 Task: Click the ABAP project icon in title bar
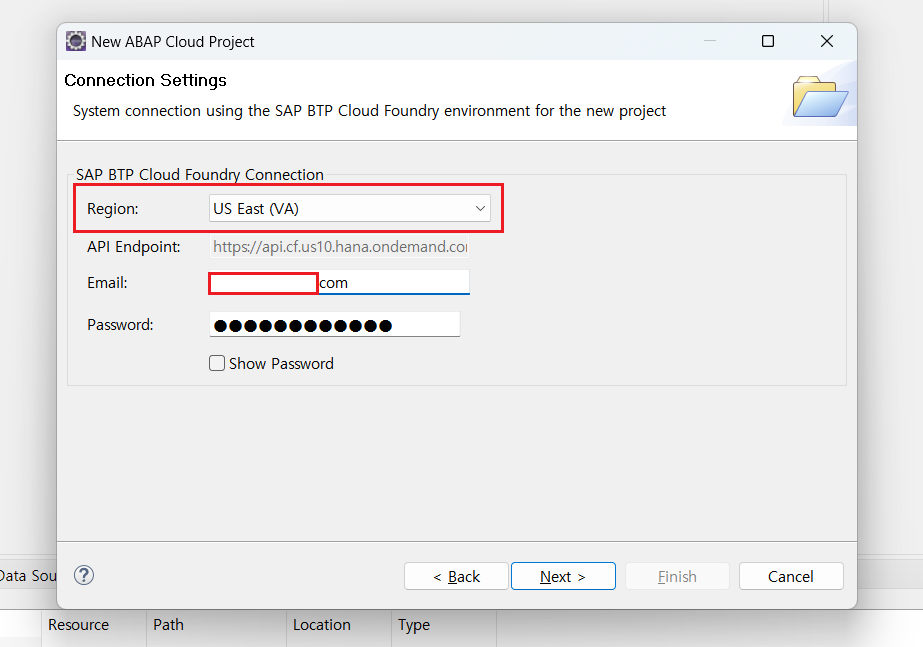[x=75, y=41]
